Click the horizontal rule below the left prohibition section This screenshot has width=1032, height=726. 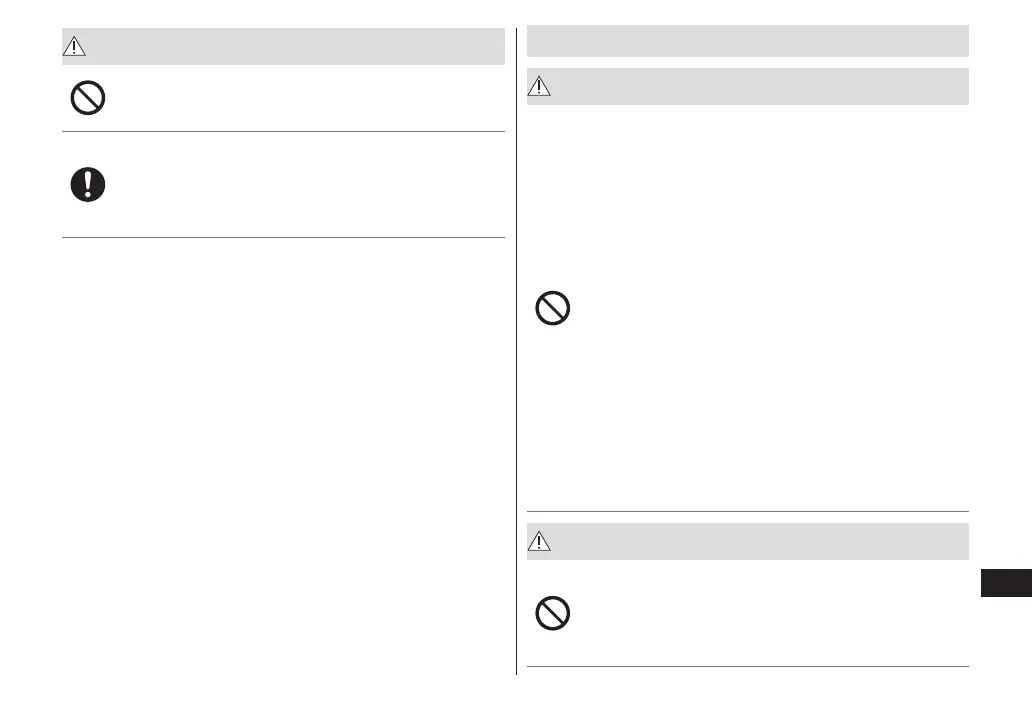tap(283, 131)
